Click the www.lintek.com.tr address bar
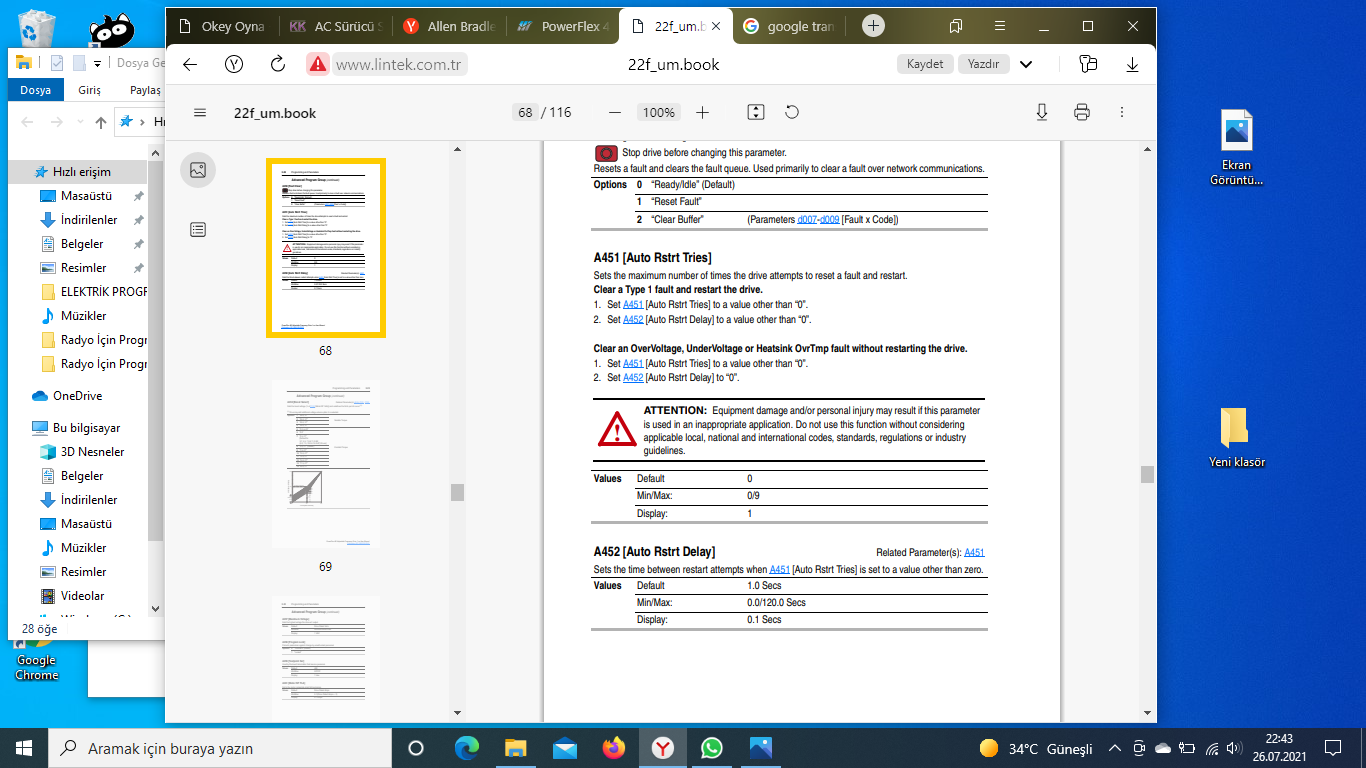 click(x=400, y=64)
